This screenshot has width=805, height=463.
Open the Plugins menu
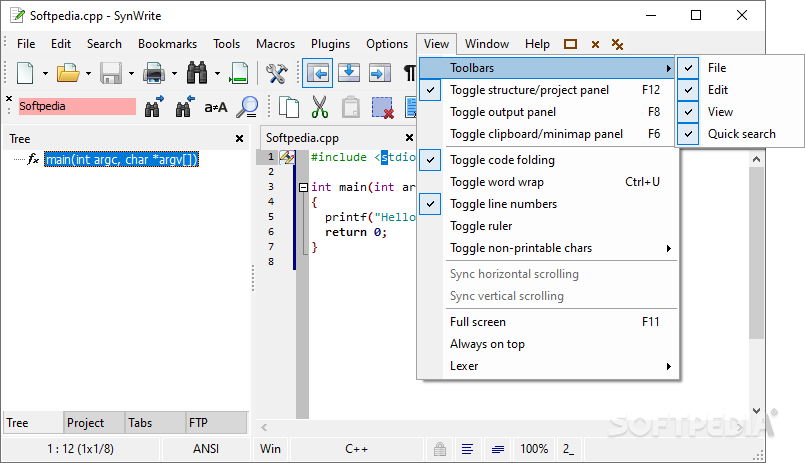331,44
